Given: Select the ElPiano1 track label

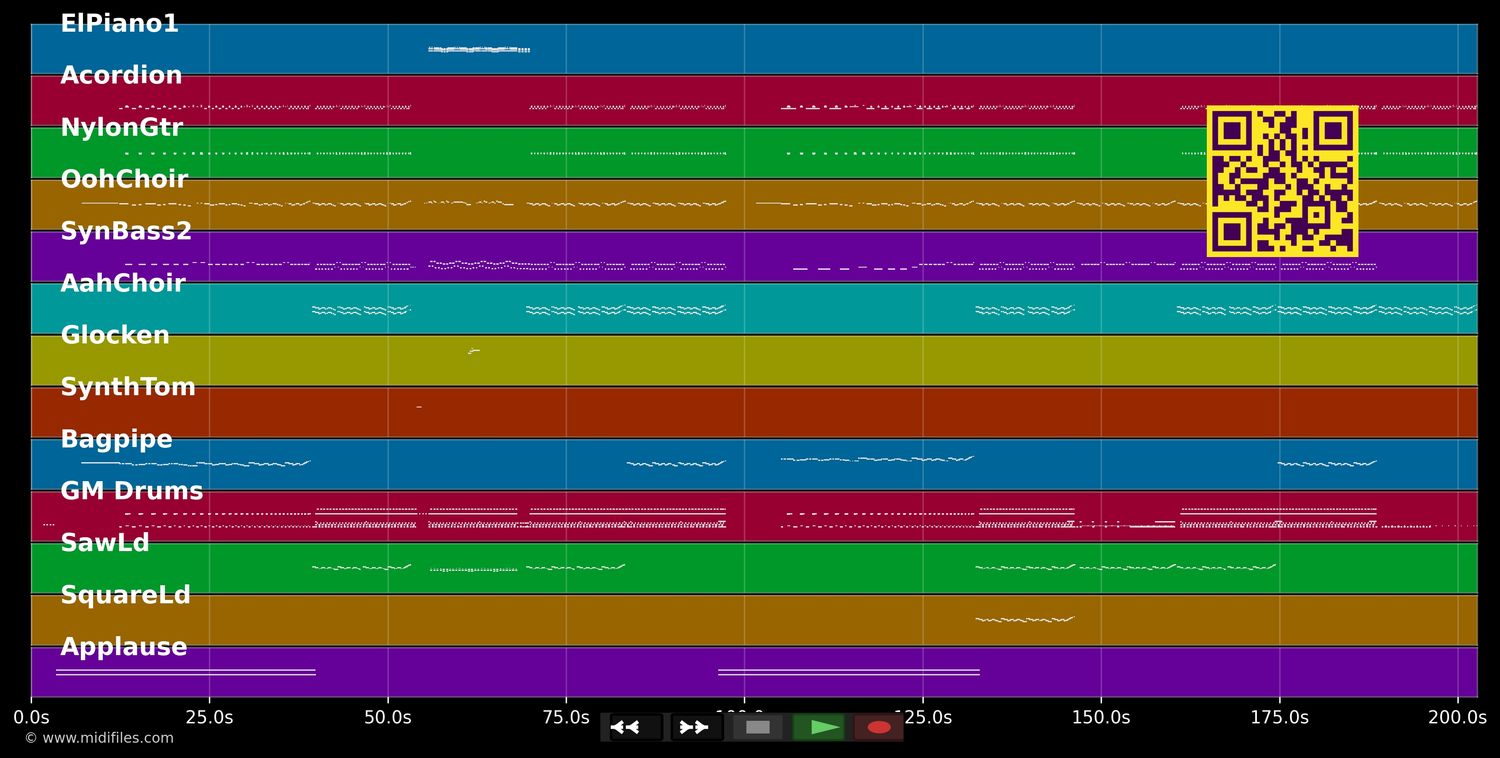Looking at the screenshot, I should (119, 24).
